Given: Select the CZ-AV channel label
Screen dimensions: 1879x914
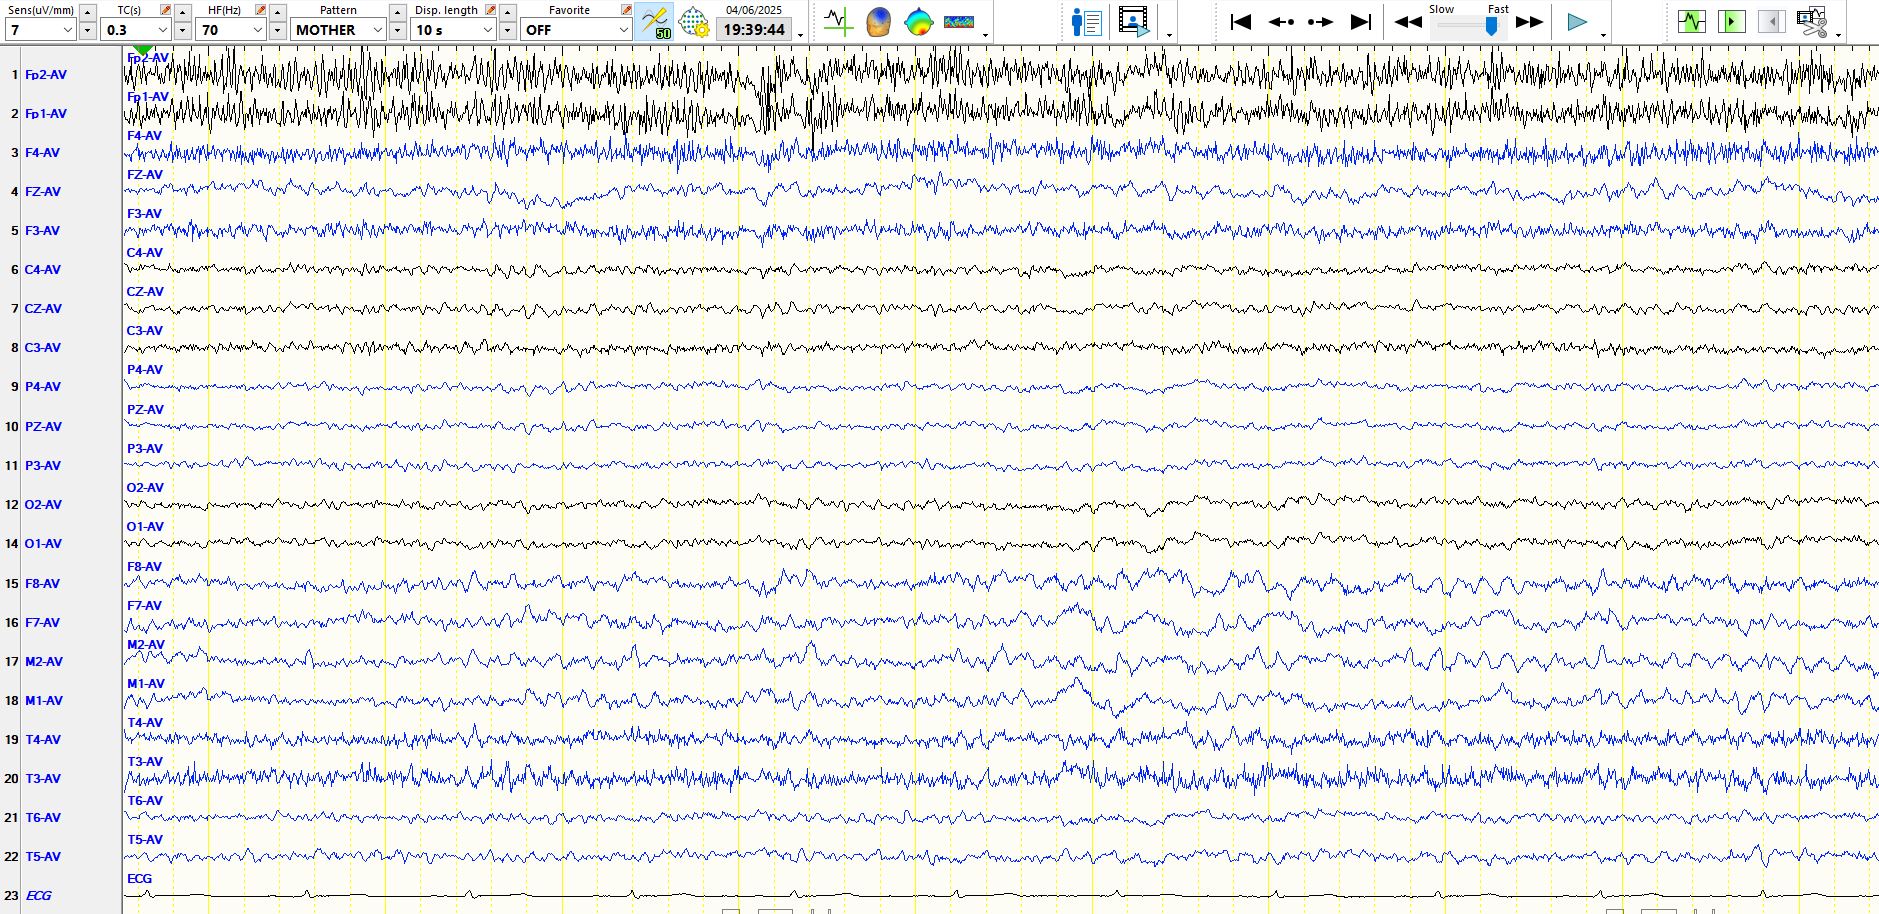Looking at the screenshot, I should 43,309.
